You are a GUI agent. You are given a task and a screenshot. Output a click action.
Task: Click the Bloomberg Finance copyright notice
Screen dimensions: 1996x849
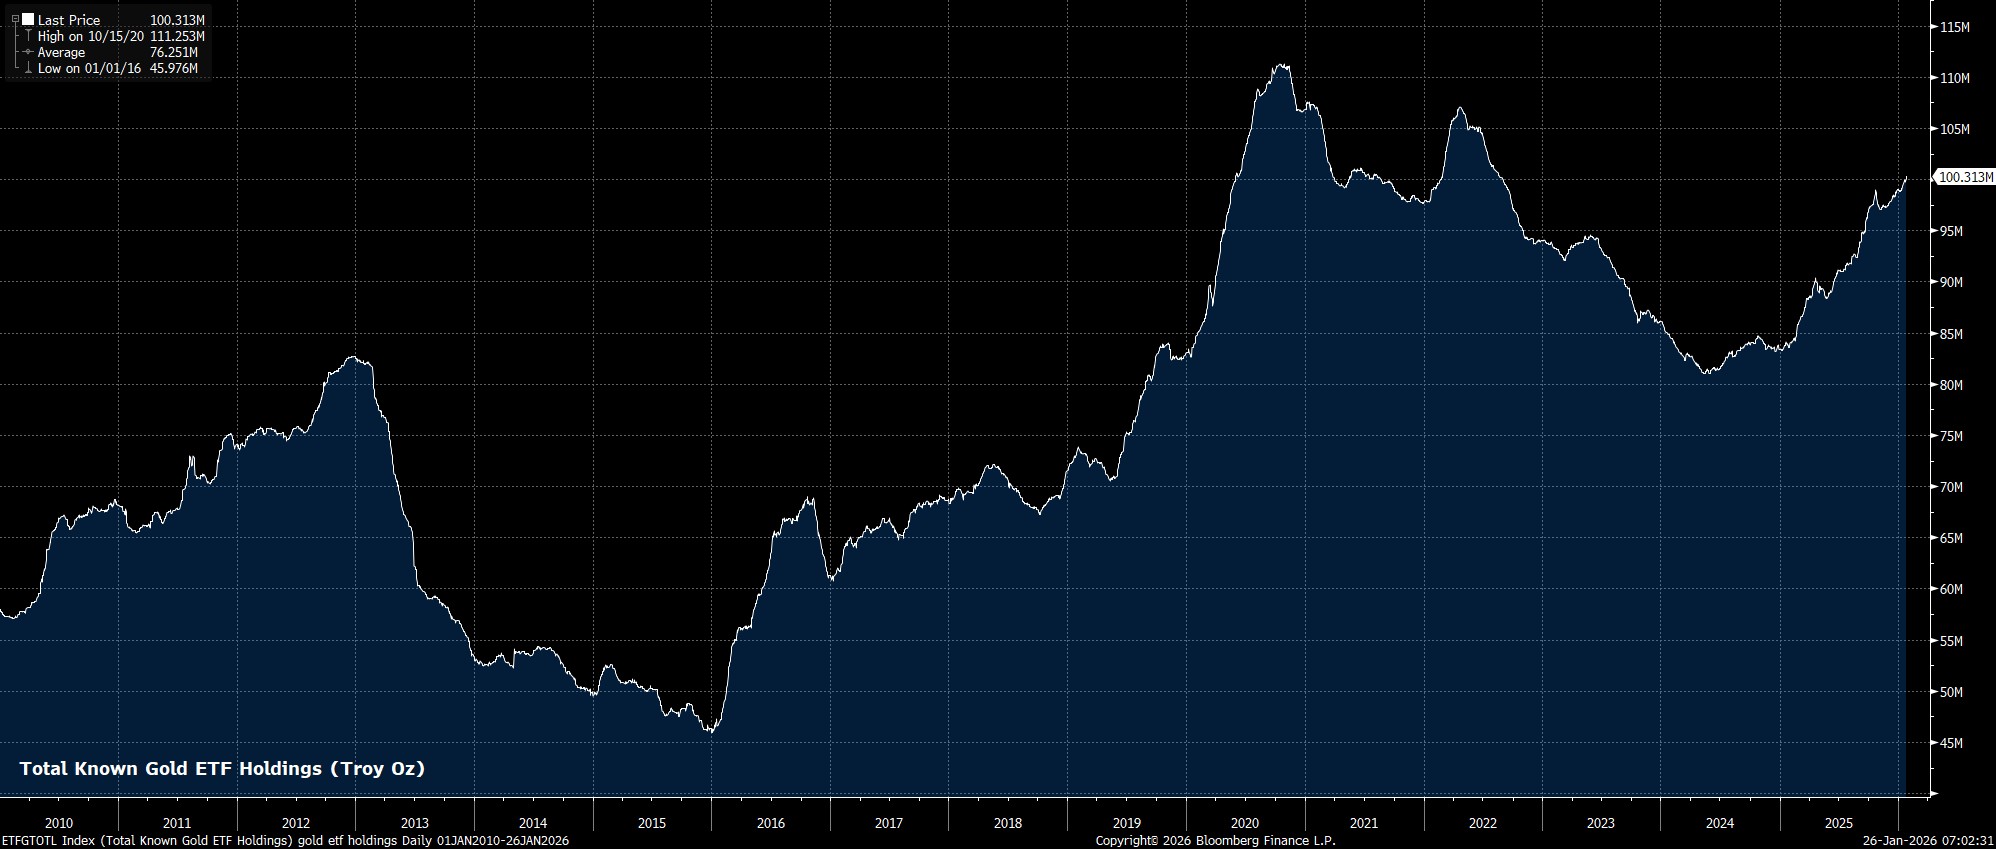point(1215,840)
